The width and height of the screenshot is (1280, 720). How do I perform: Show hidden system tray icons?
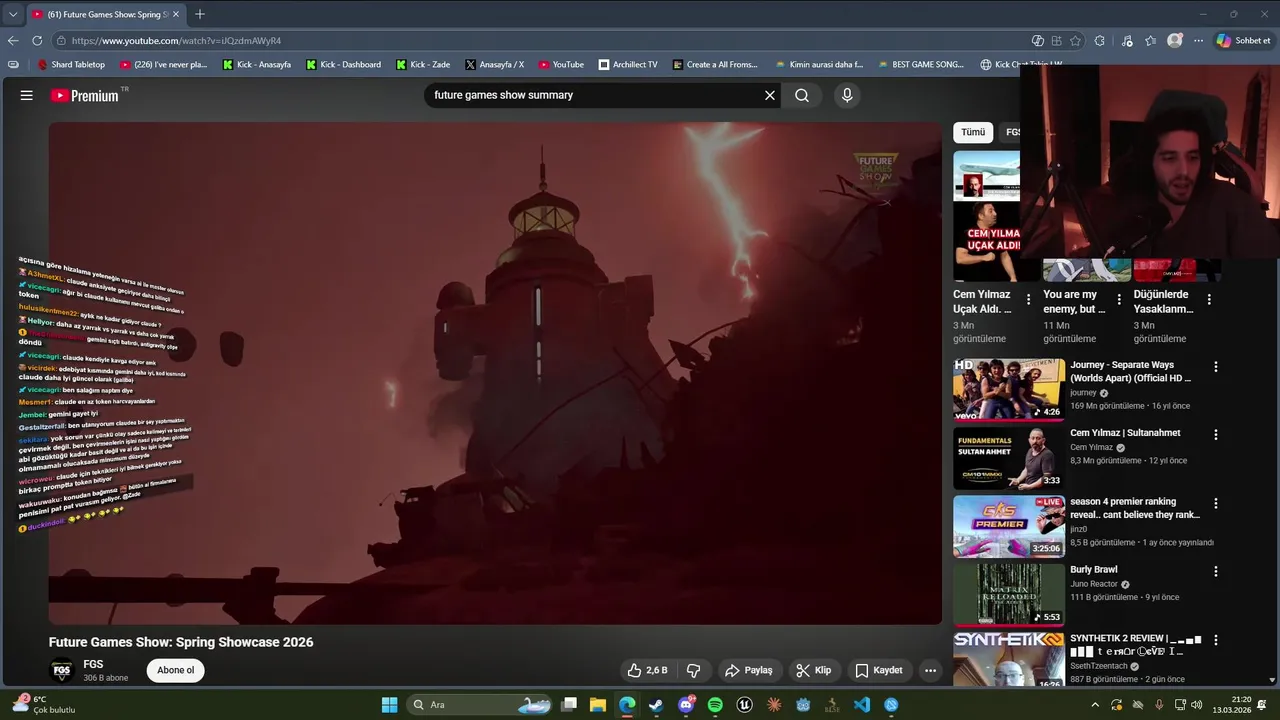pyautogui.click(x=1095, y=705)
